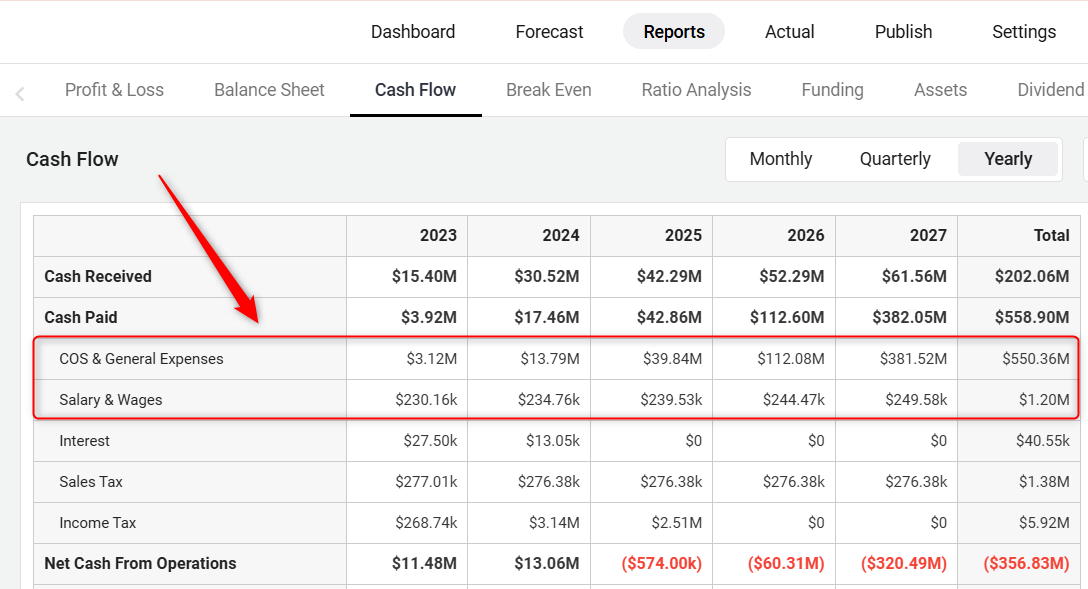The height and width of the screenshot is (589, 1088).
Task: Click the Salary & Wages 2026 value $244.47k
Action: [x=793, y=400]
